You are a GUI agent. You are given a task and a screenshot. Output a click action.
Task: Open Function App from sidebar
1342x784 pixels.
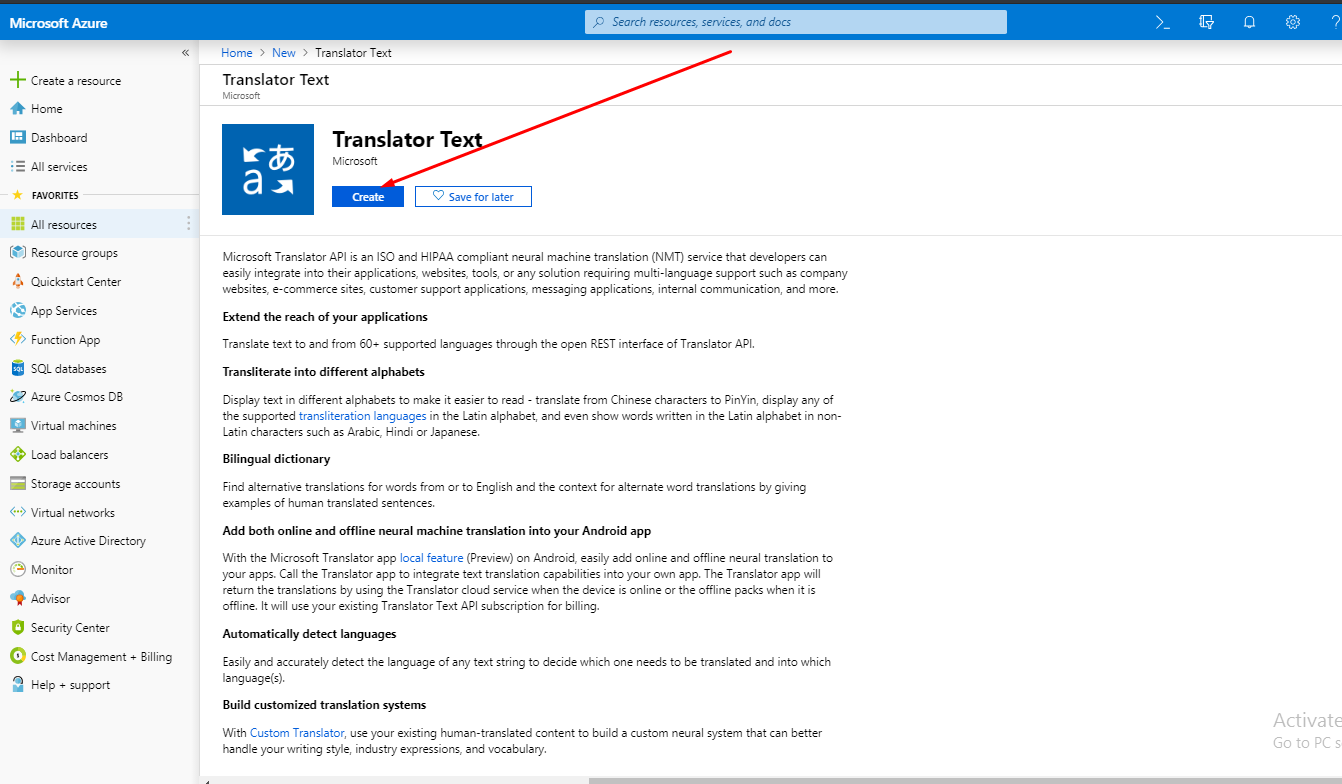click(65, 340)
